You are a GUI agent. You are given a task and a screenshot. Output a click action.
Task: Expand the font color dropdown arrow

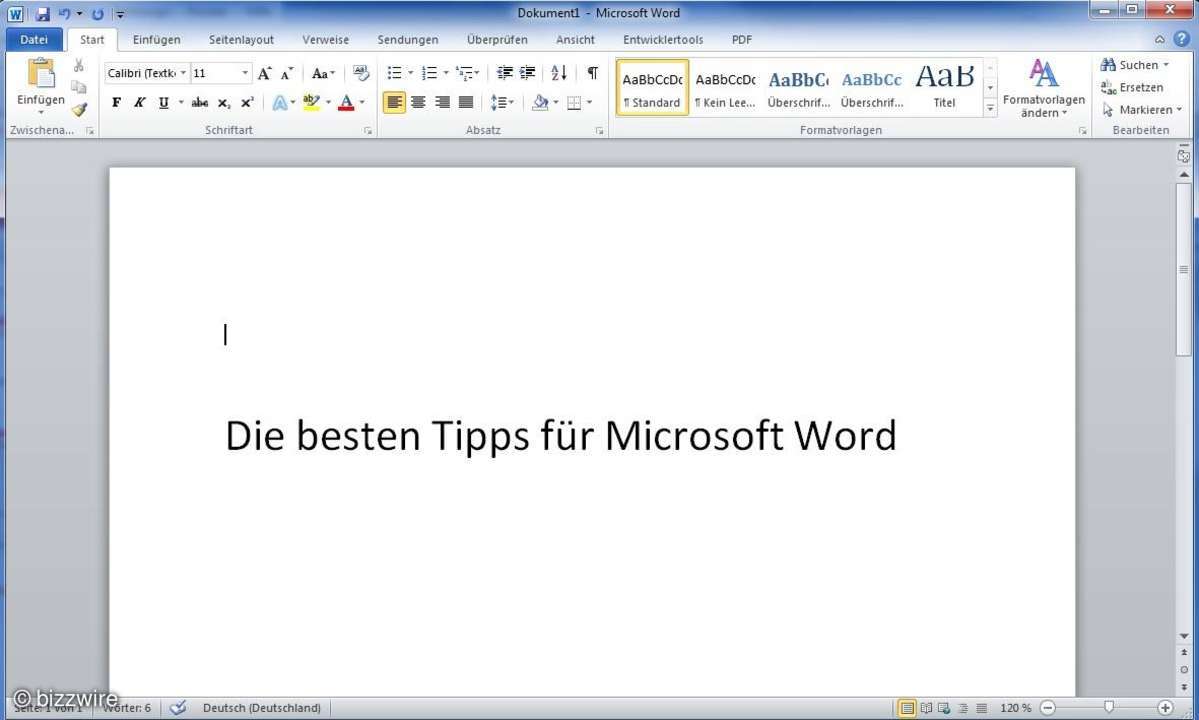click(x=362, y=102)
